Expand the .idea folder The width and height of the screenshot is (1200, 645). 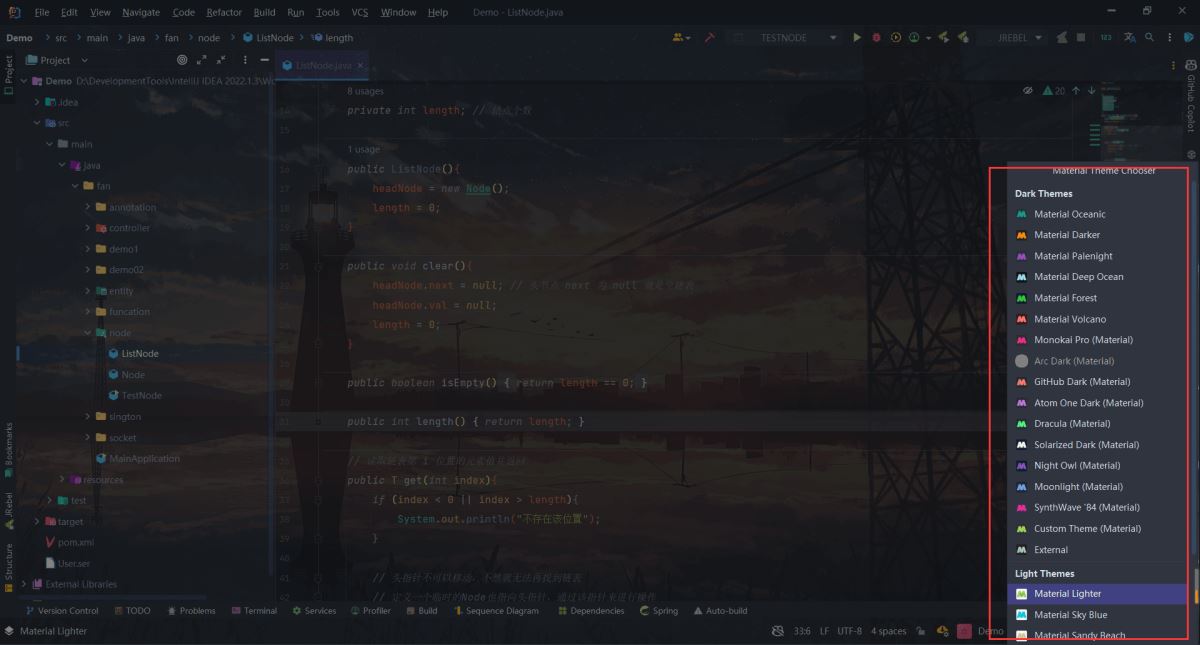tap(37, 102)
